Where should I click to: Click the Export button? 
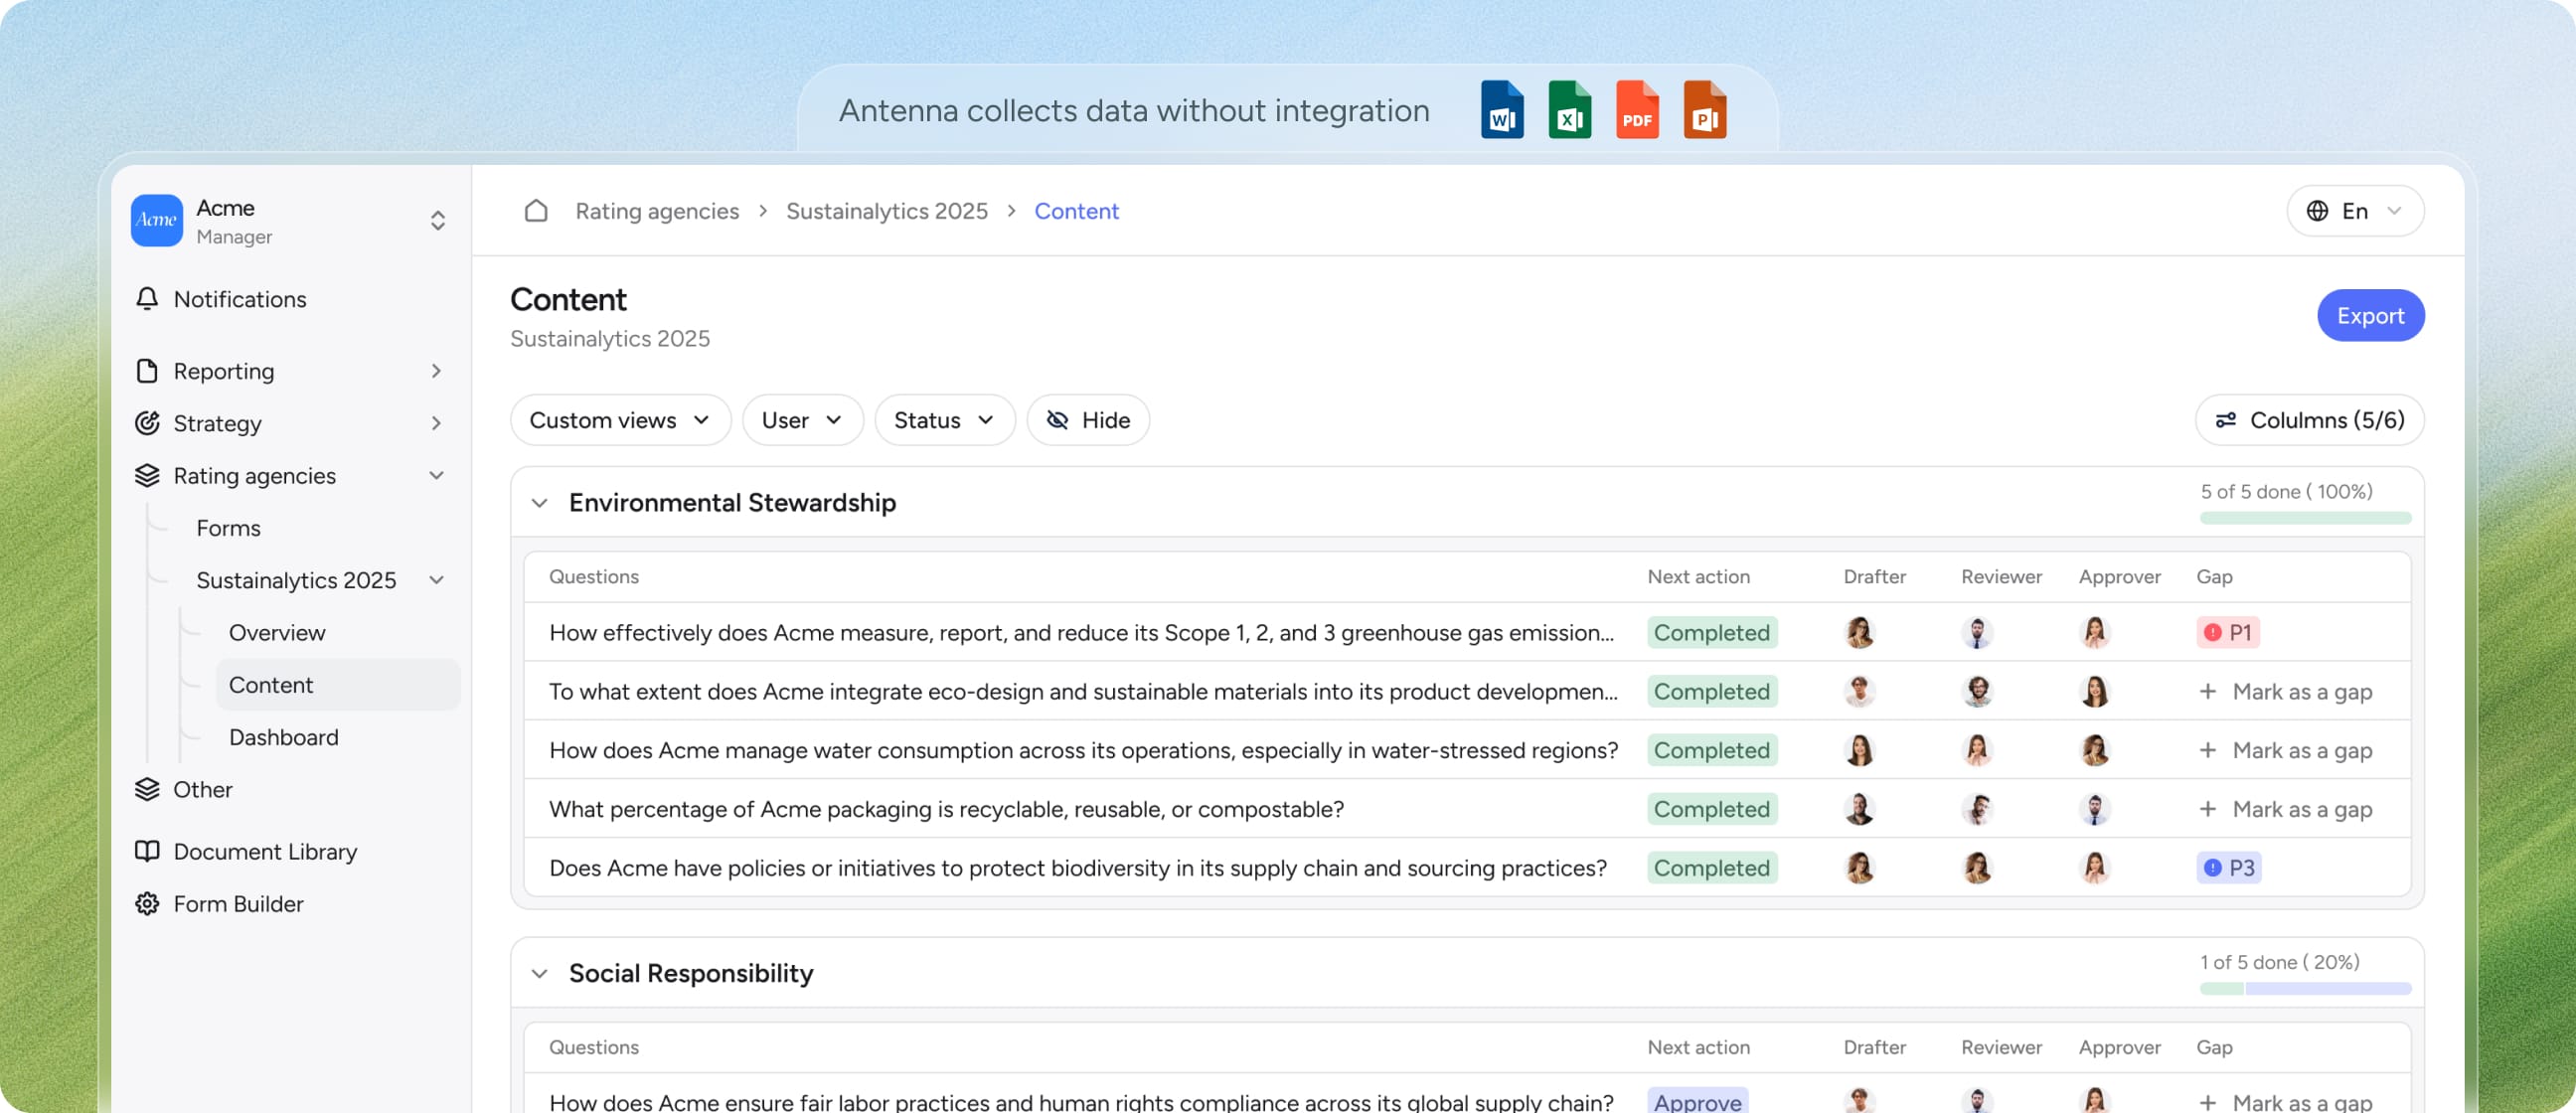pyautogui.click(x=2369, y=316)
